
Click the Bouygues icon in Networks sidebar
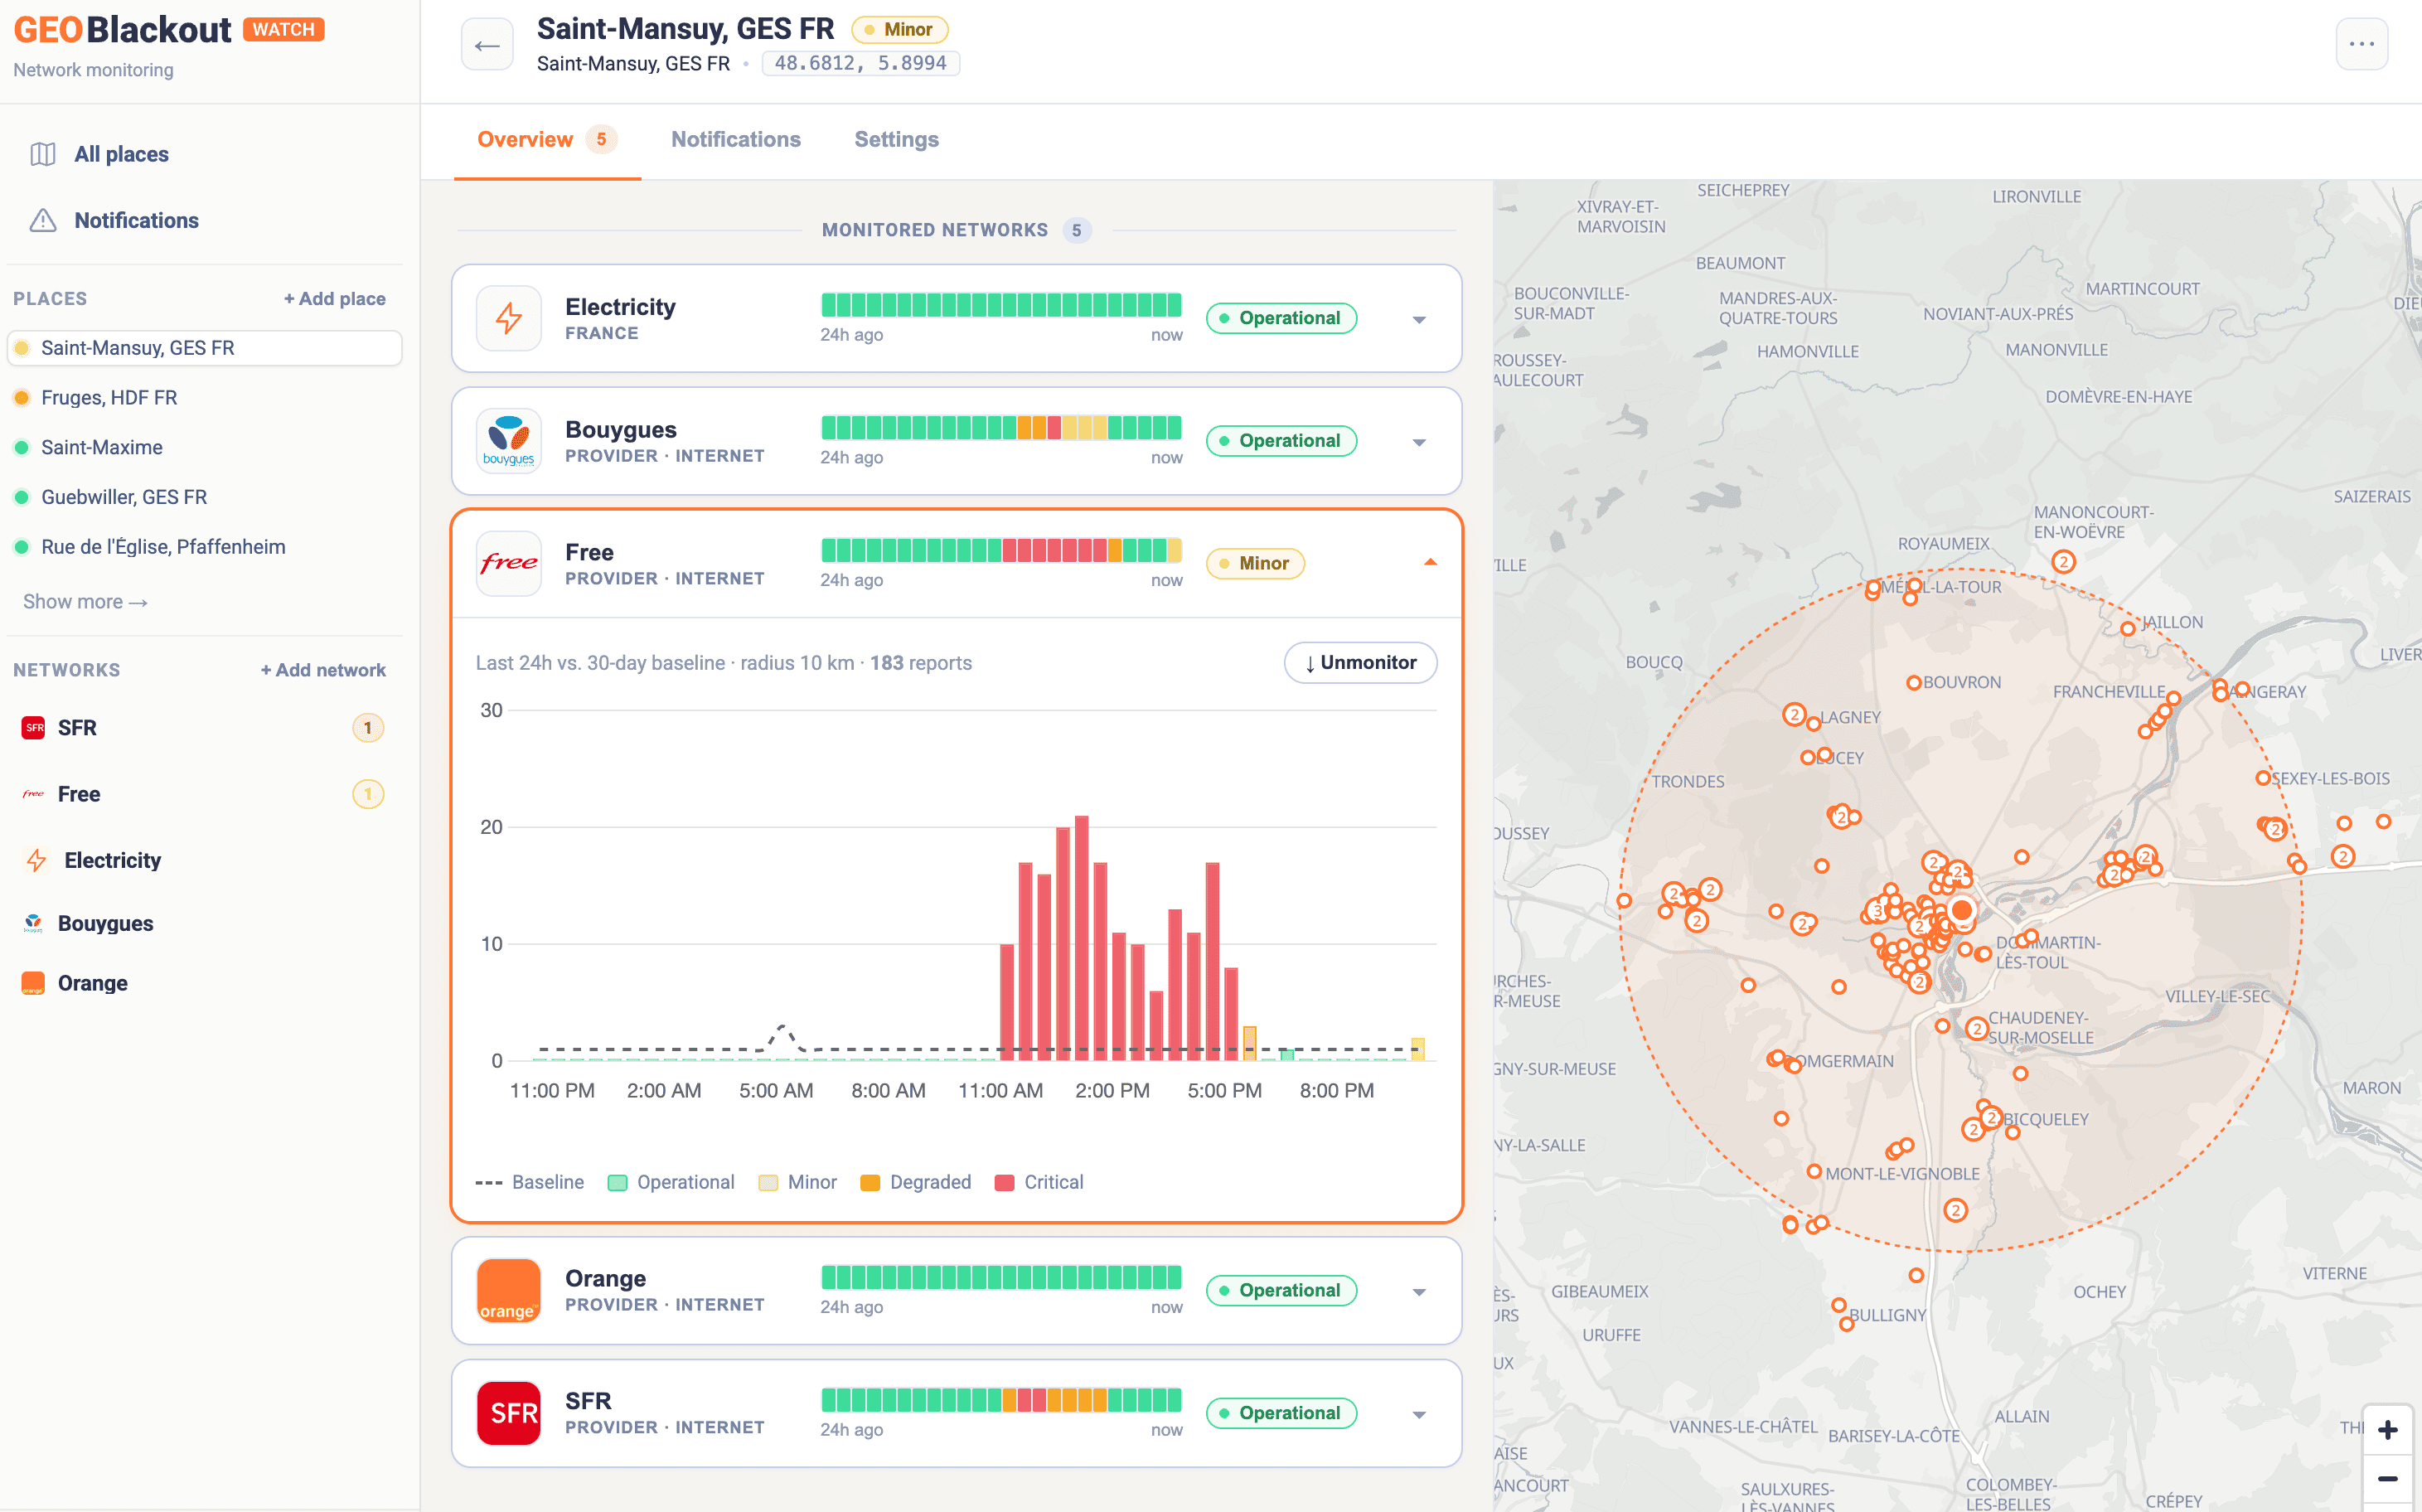34,923
